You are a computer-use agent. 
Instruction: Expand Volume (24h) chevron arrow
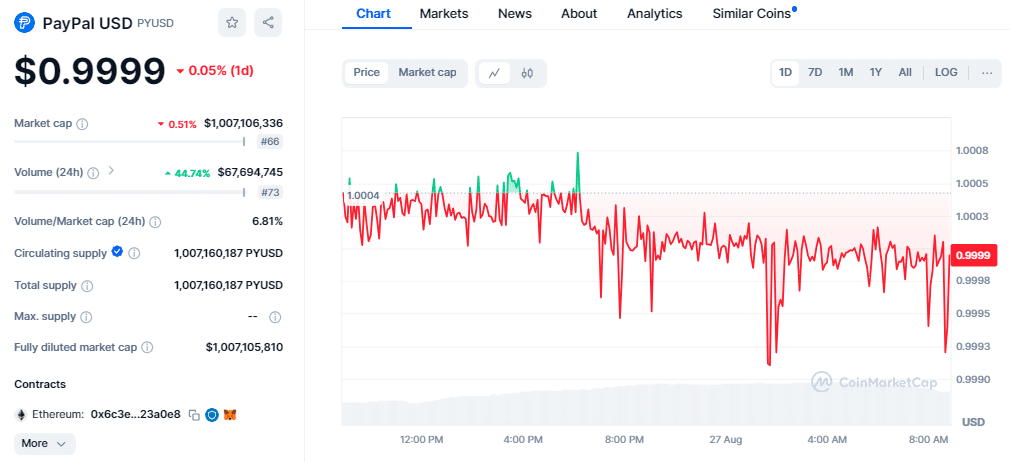[111, 171]
